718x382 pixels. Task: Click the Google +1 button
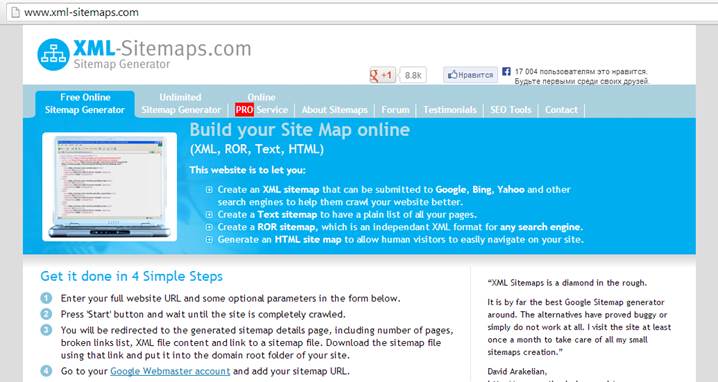pyautogui.click(x=382, y=75)
